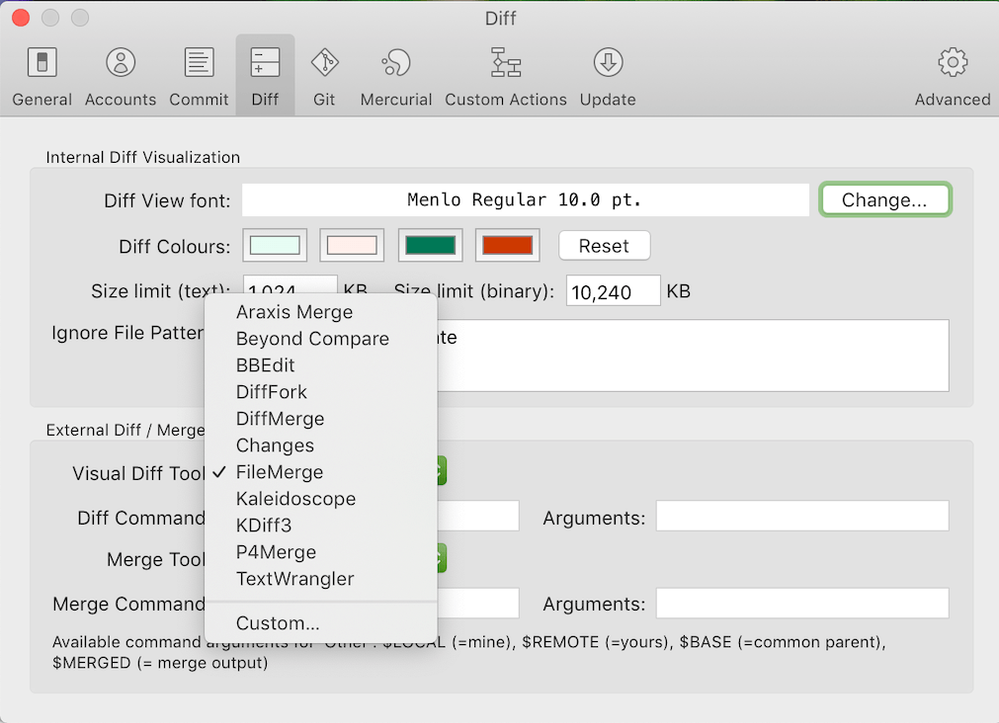
Task: Open the Advanced preferences gear
Action: tap(952, 76)
